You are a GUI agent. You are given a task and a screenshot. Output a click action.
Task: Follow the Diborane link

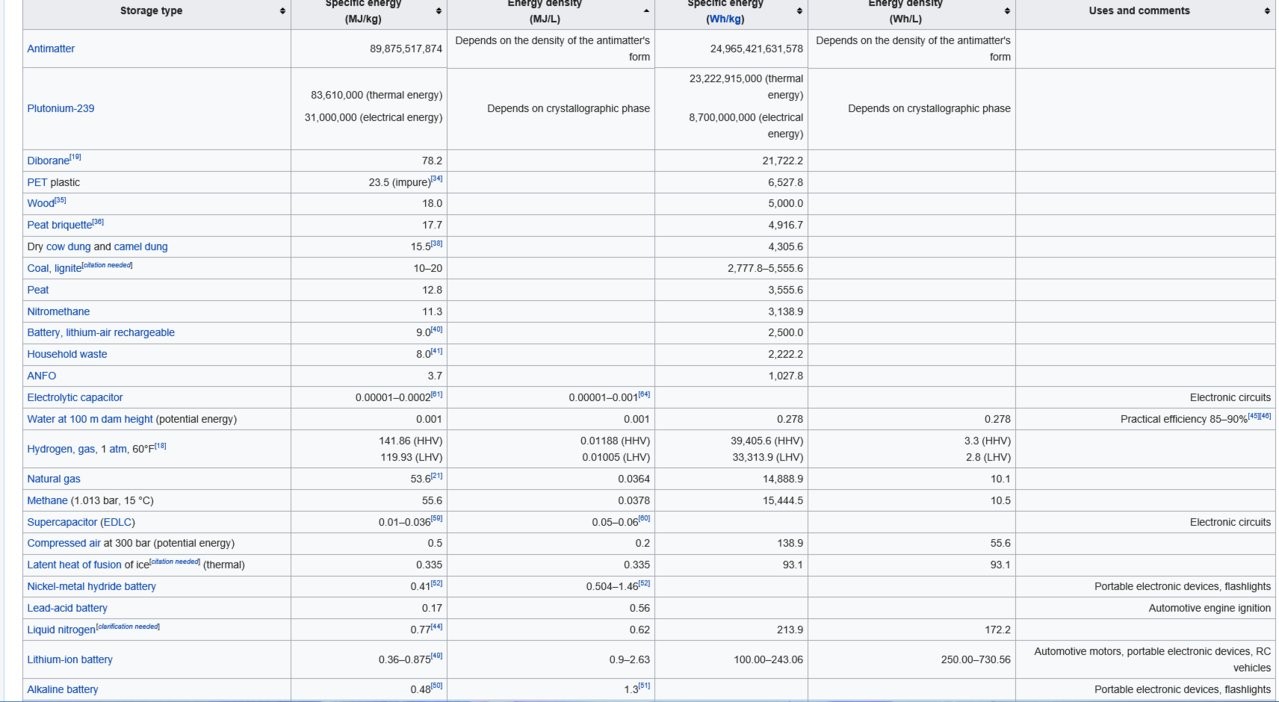(x=48, y=161)
